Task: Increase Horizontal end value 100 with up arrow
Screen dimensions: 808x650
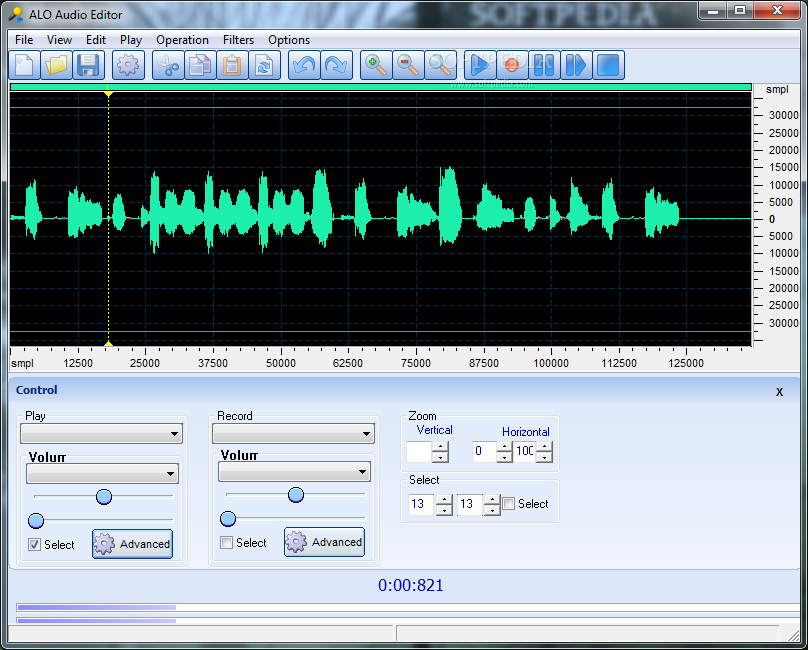Action: click(544, 446)
